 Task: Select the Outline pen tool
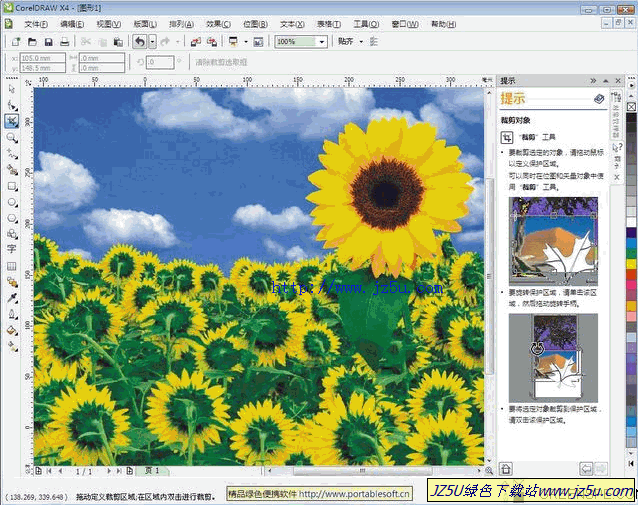(12, 314)
